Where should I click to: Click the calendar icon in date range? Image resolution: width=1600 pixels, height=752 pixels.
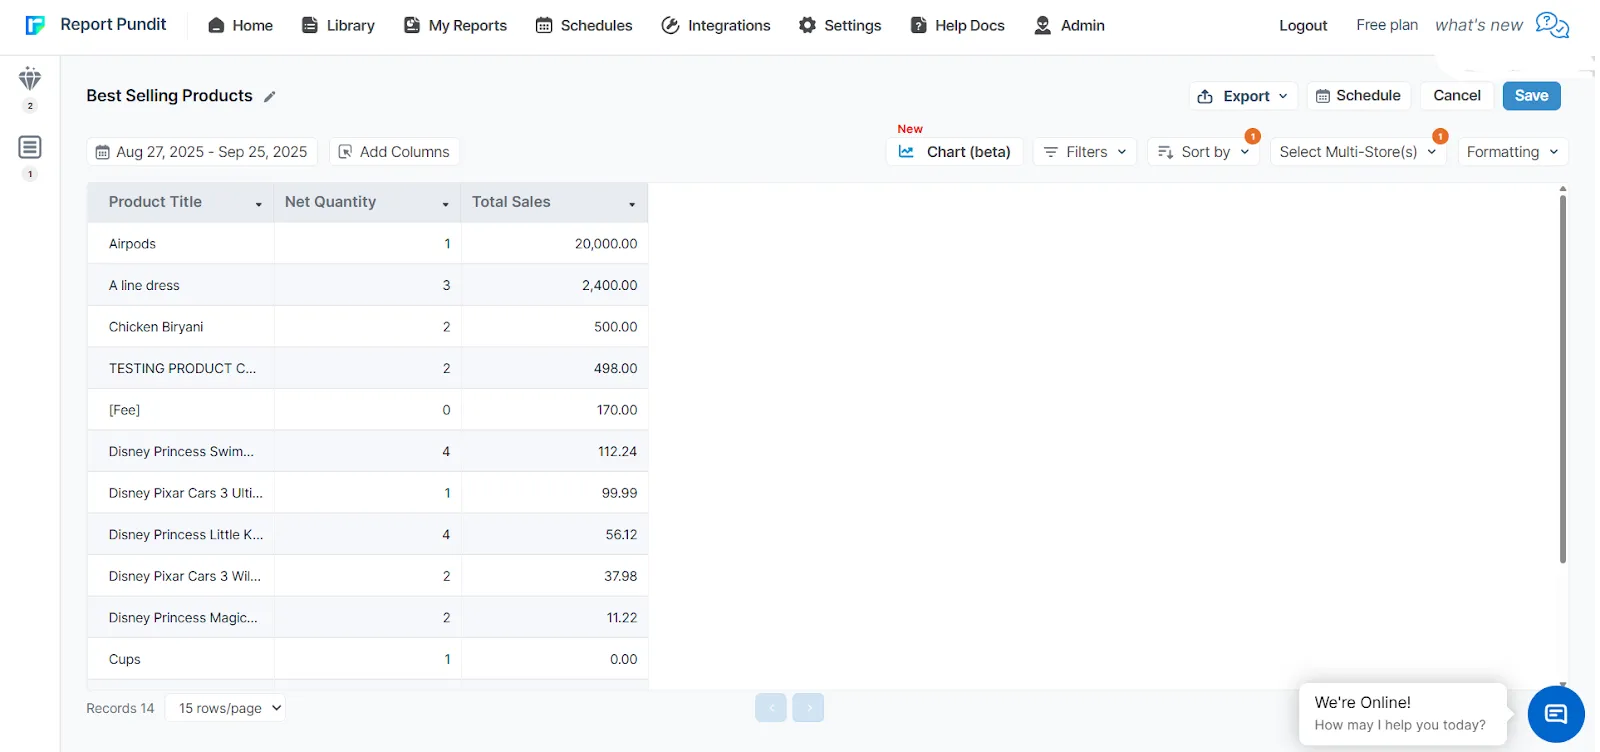pos(102,152)
